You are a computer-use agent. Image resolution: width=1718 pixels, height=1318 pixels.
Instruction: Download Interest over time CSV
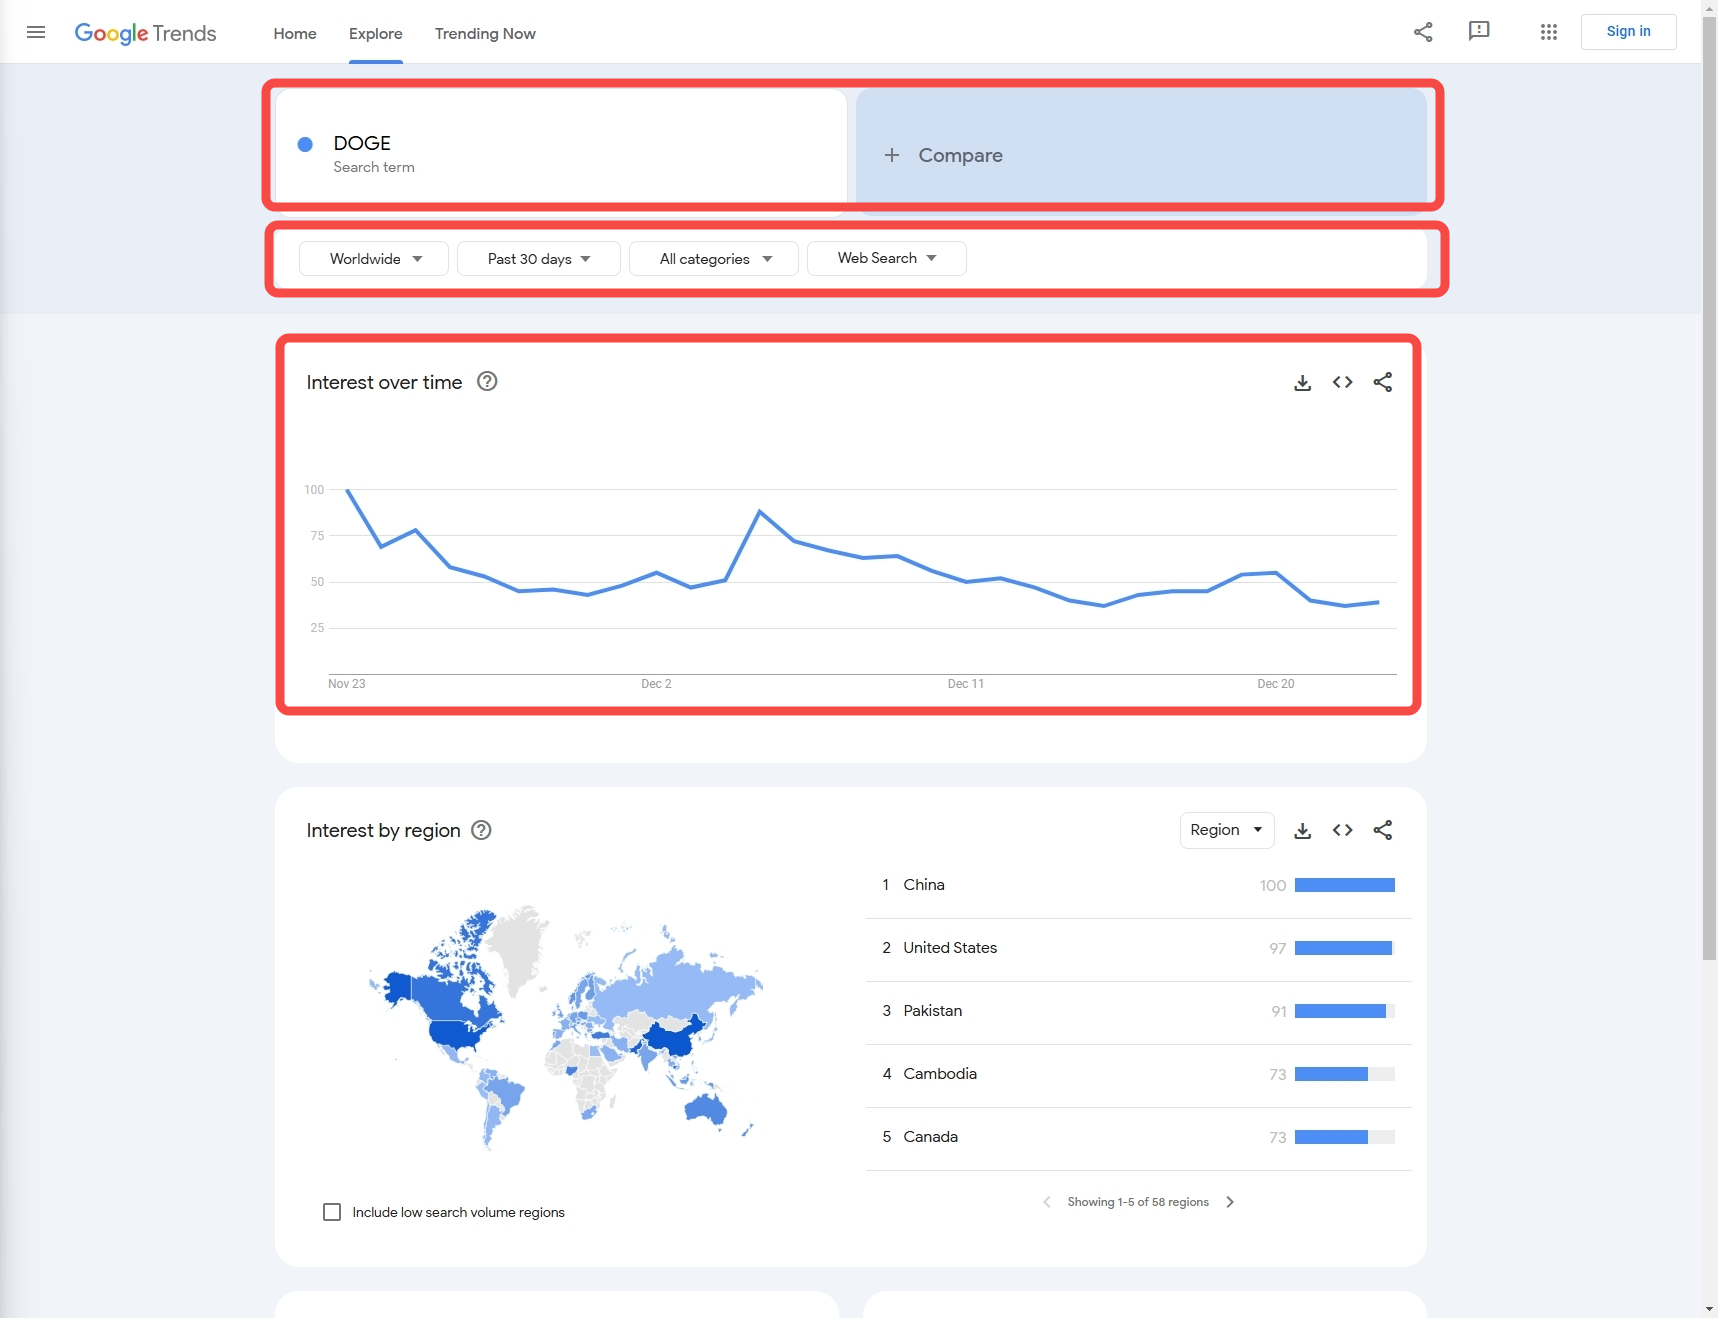coord(1302,382)
